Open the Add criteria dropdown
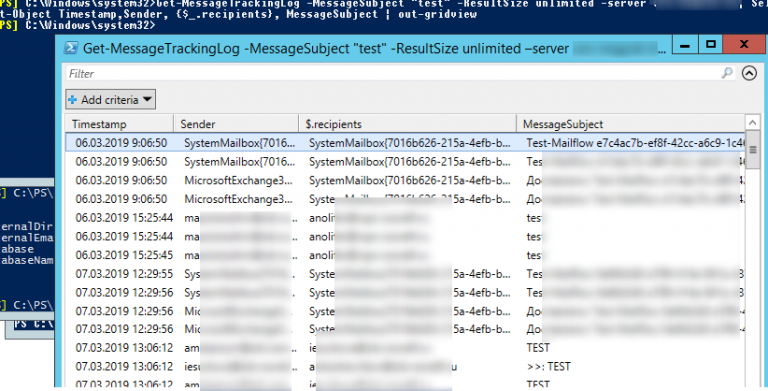 pos(111,99)
